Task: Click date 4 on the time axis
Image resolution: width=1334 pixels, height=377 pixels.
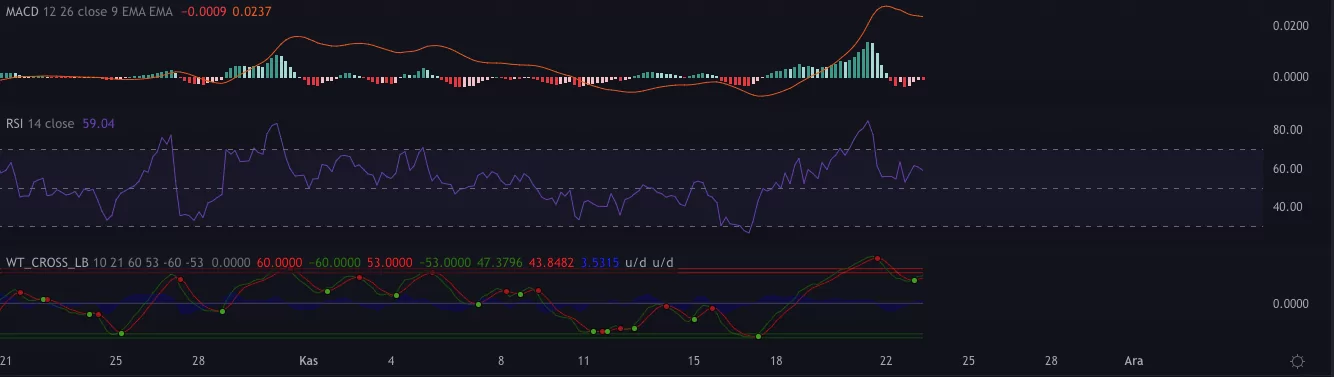Action: click(x=391, y=360)
